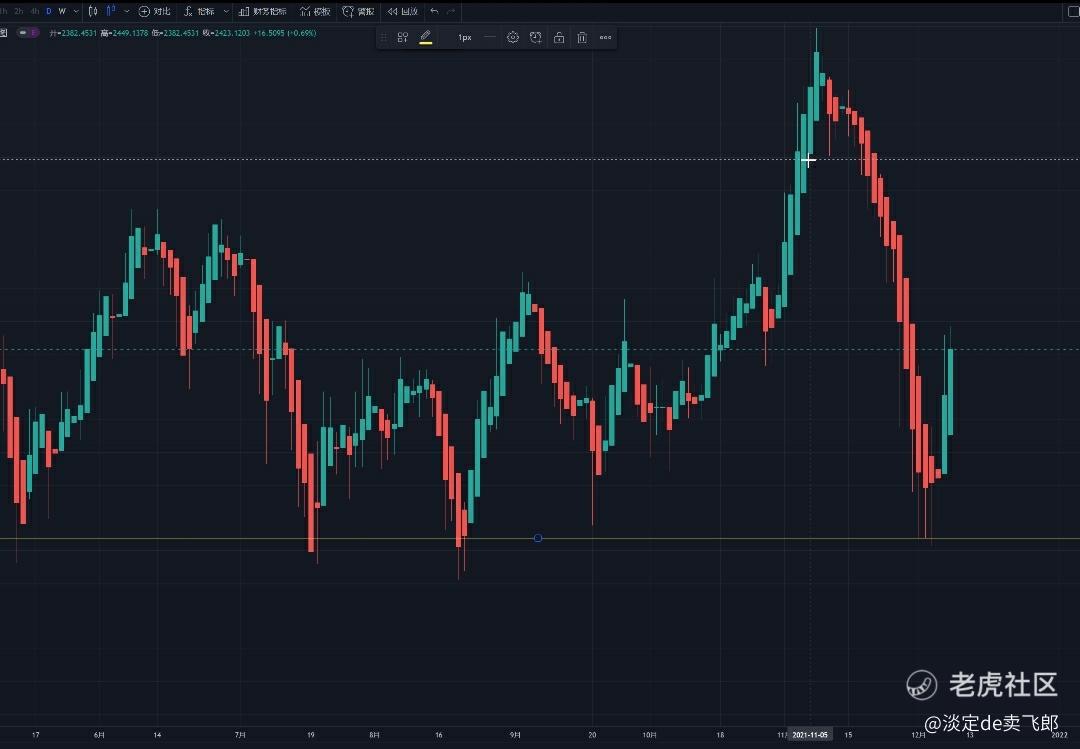Change line color with pencil icon
Screen dimensions: 1080x749
[x=426, y=38]
